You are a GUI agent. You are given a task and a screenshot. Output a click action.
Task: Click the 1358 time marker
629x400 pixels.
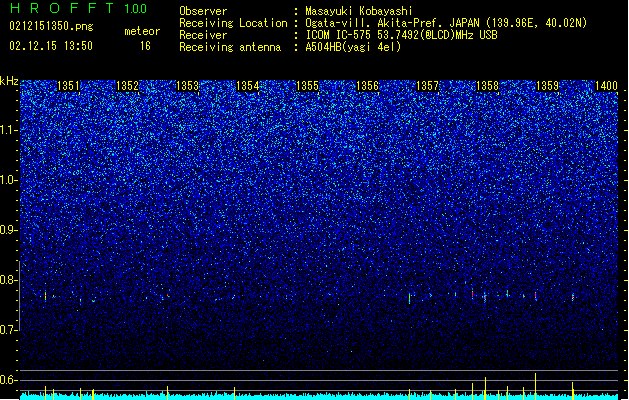tap(487, 86)
